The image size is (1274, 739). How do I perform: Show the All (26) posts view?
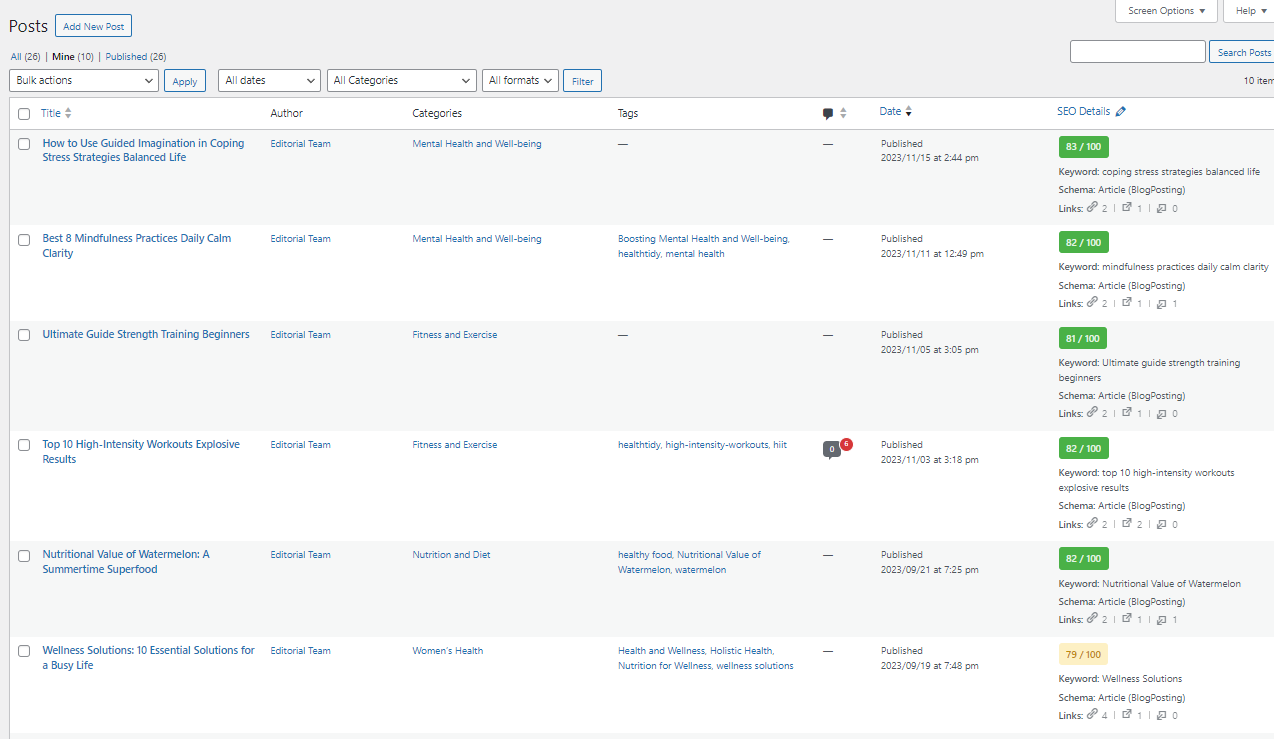(25, 57)
